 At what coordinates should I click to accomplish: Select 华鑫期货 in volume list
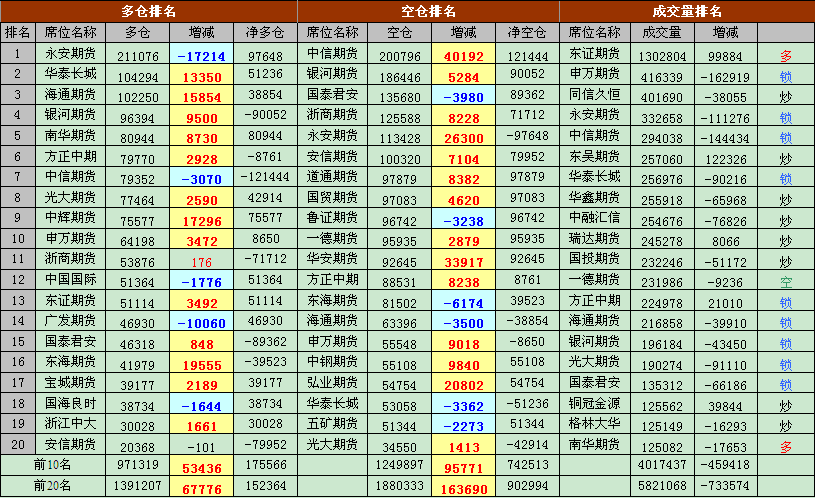click(x=595, y=198)
